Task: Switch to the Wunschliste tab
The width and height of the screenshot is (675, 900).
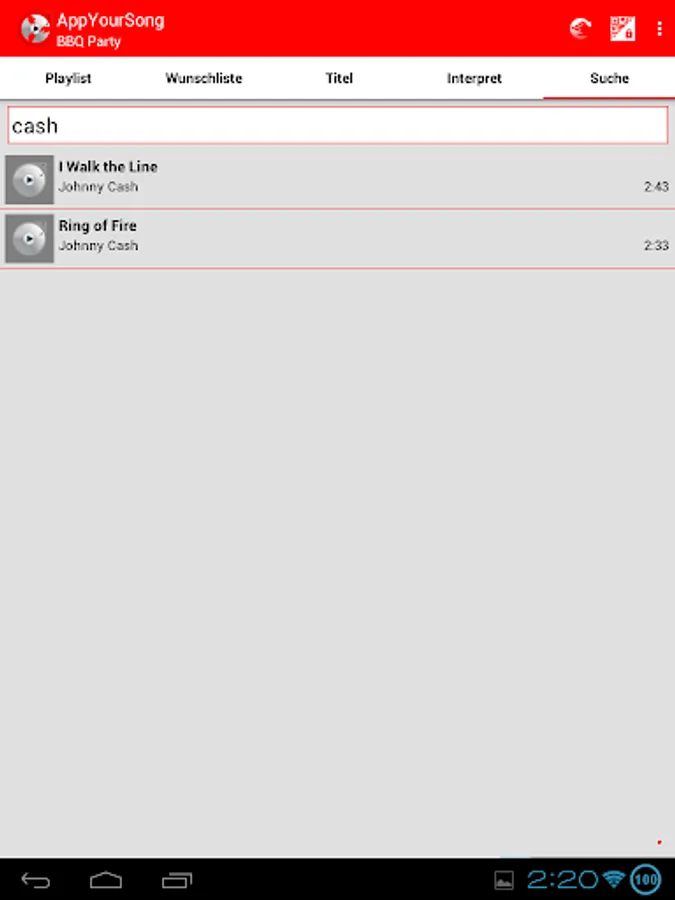Action: tap(204, 78)
